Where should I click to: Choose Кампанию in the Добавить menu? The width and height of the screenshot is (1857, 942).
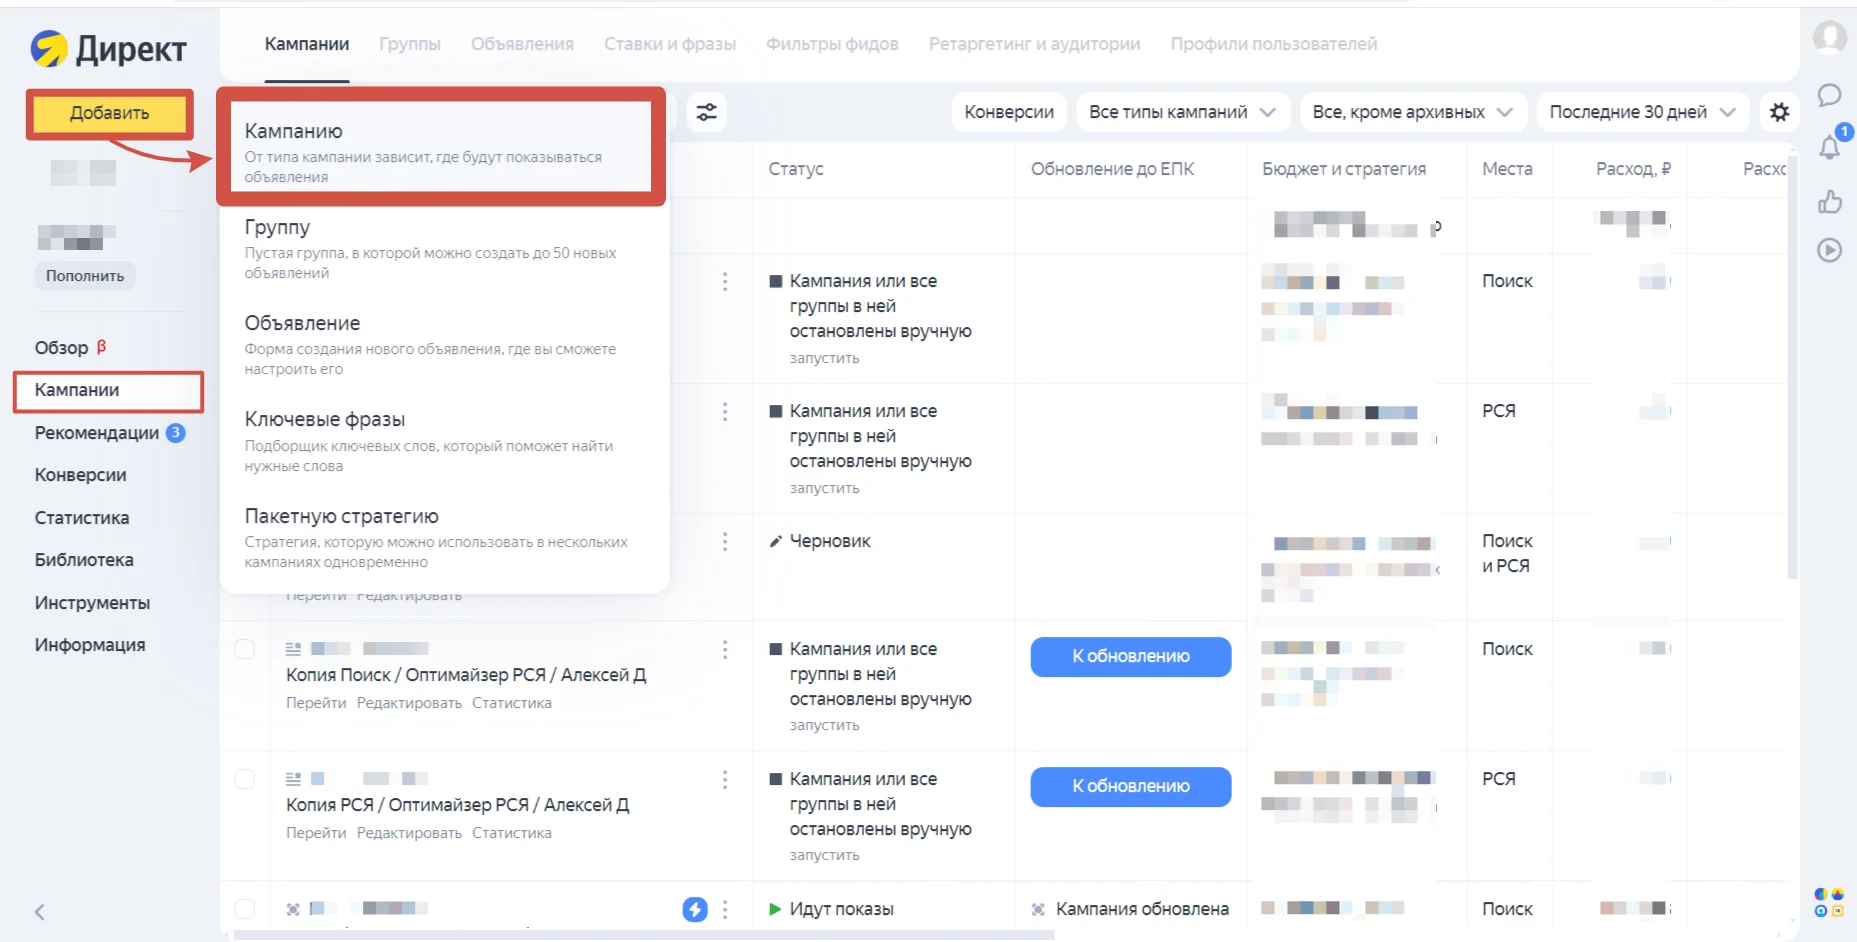point(441,147)
